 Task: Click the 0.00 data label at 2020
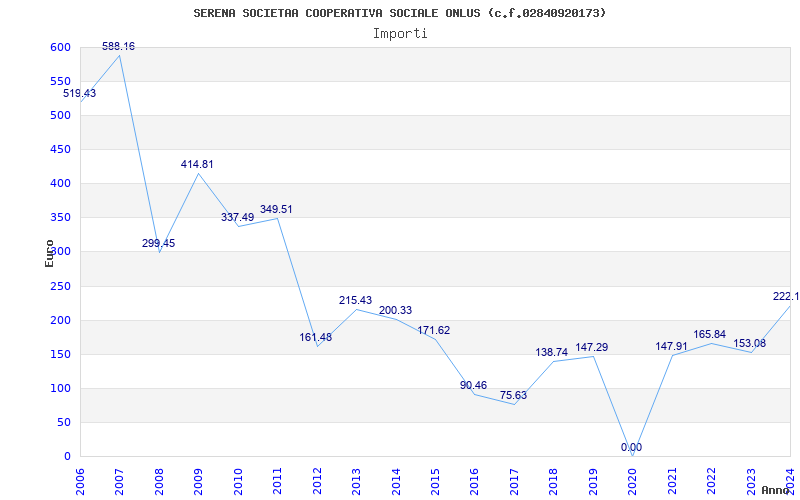pyautogui.click(x=632, y=447)
